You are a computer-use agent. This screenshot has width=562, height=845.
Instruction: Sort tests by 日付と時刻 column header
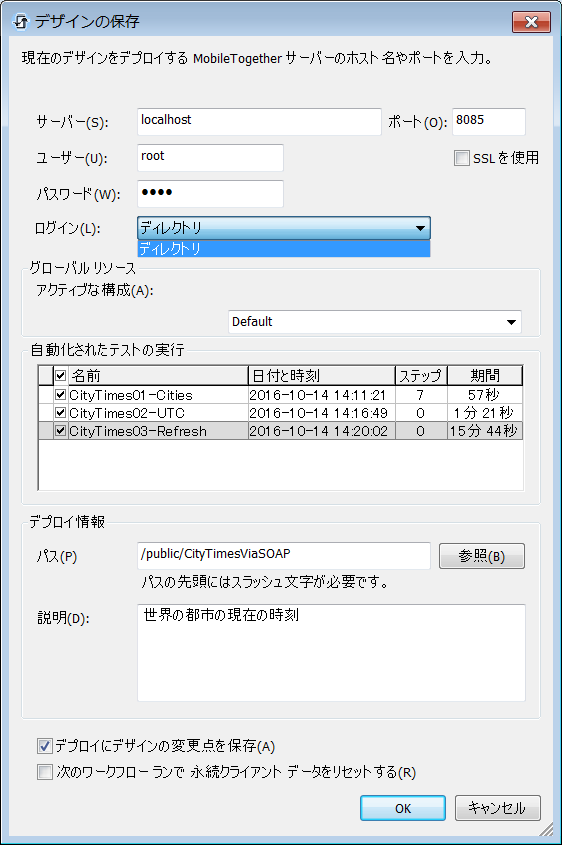point(321,376)
